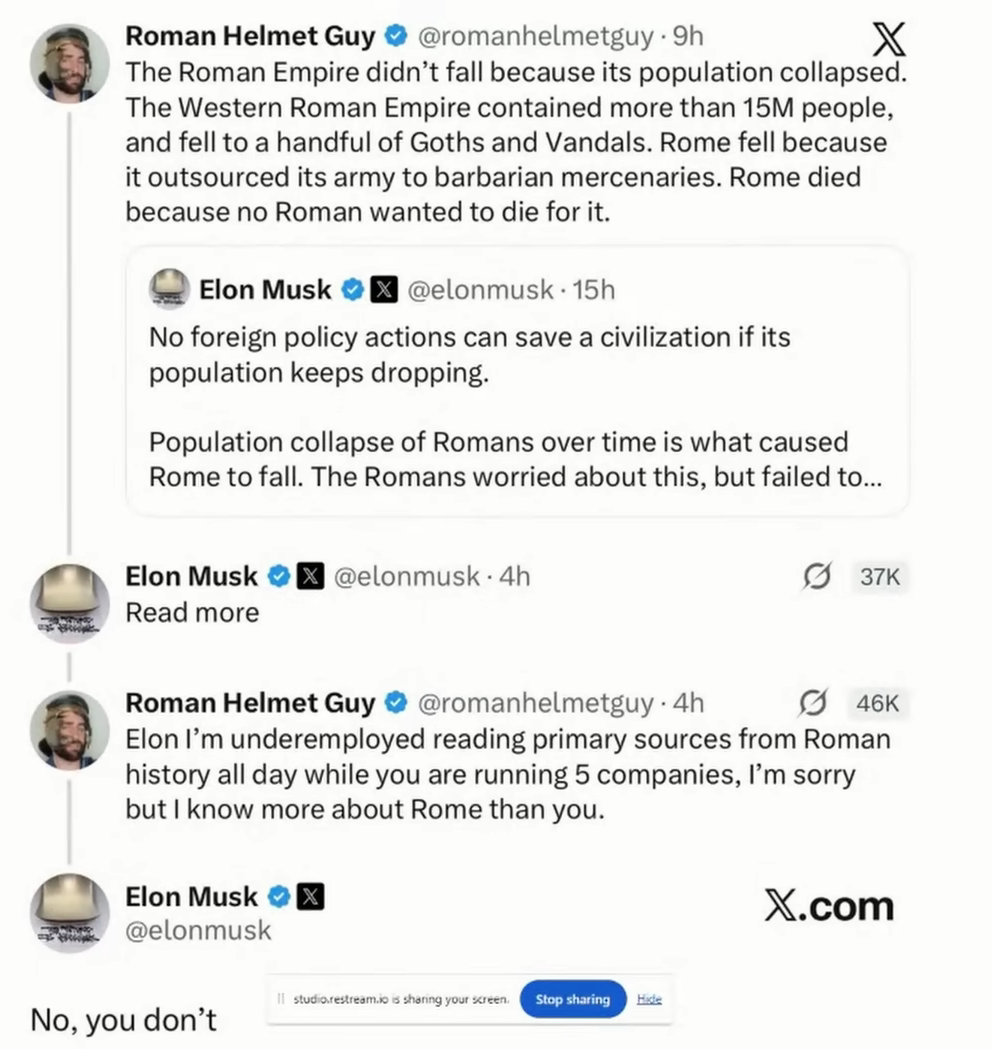
Task: Click the "Read more" reply text
Action: click(192, 613)
